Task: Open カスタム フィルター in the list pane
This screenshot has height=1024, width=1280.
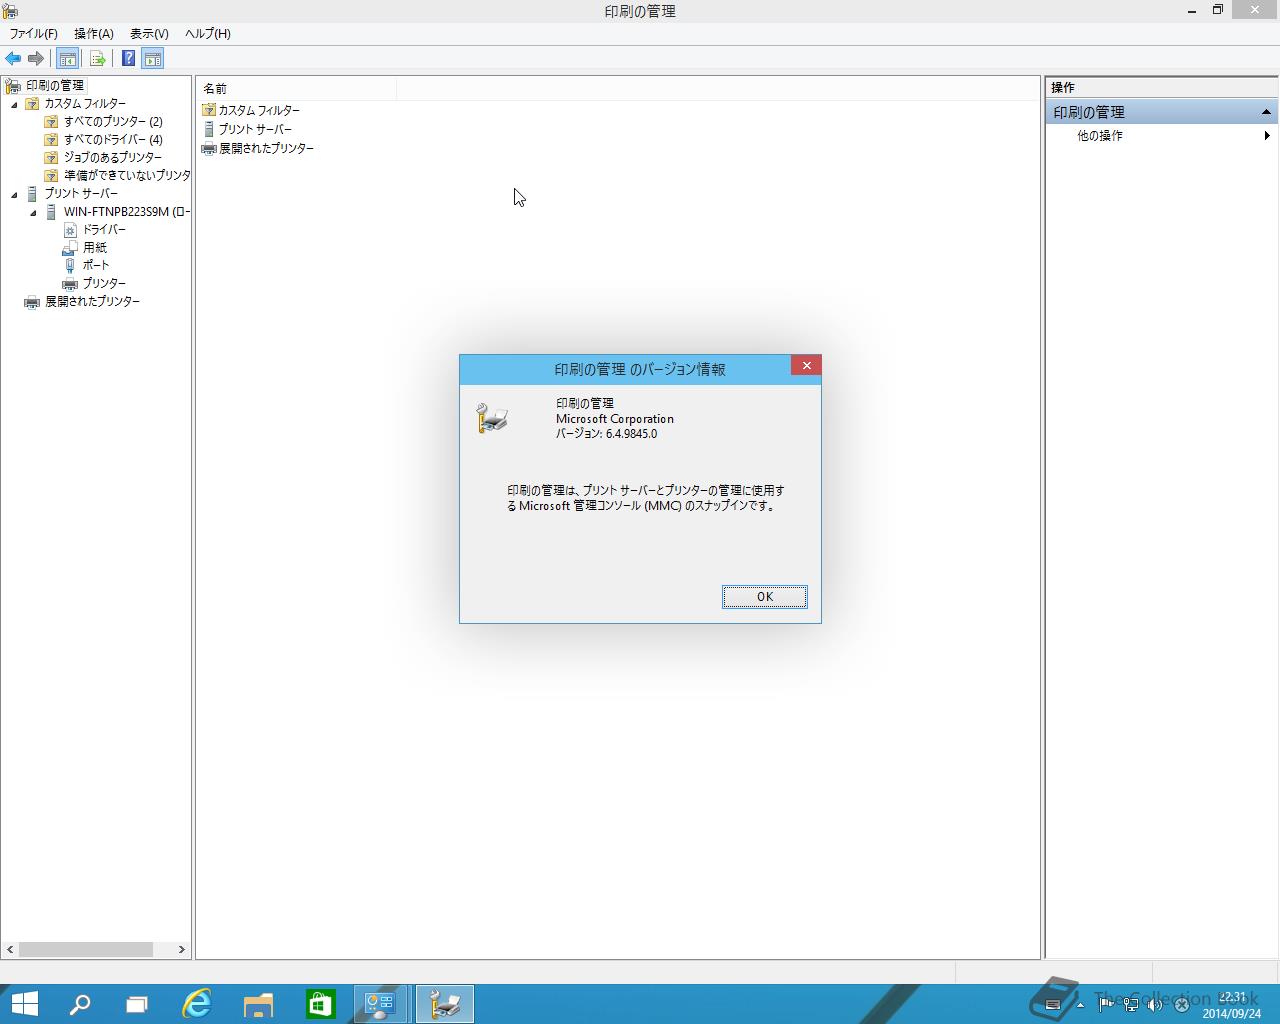Action: [259, 111]
